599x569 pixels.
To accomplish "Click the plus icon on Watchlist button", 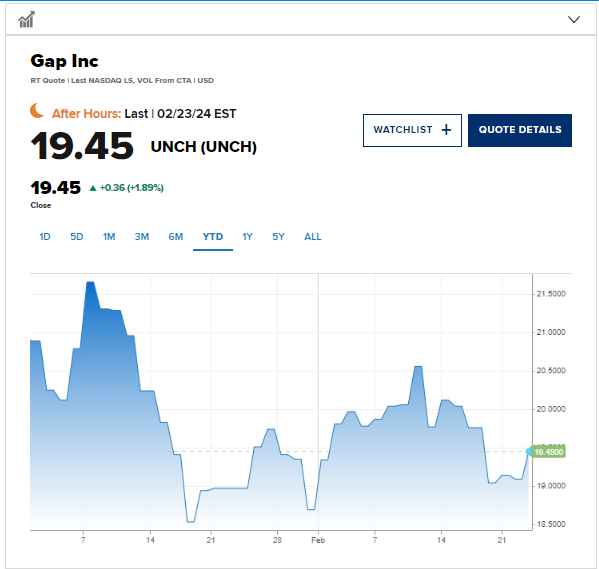I will point(446,130).
